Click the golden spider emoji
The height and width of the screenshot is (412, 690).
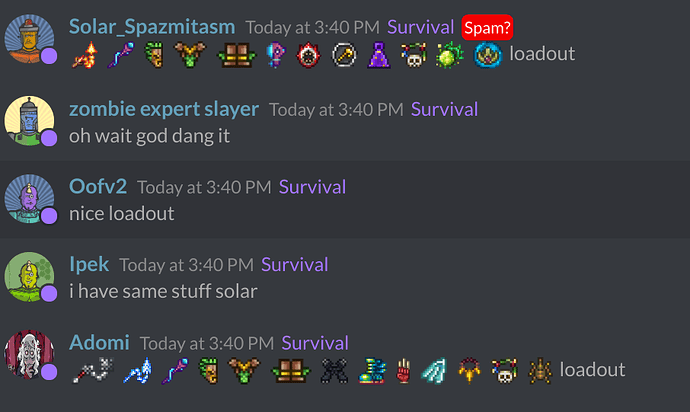(540, 370)
